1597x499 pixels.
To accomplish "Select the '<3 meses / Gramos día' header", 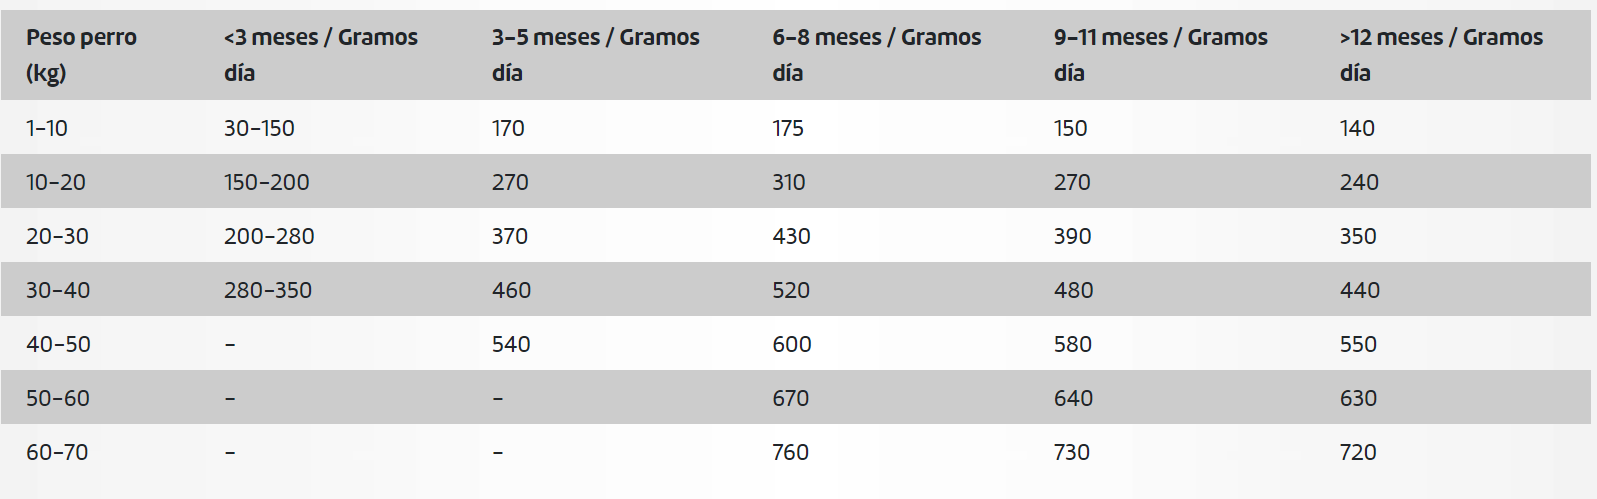I will (320, 55).
